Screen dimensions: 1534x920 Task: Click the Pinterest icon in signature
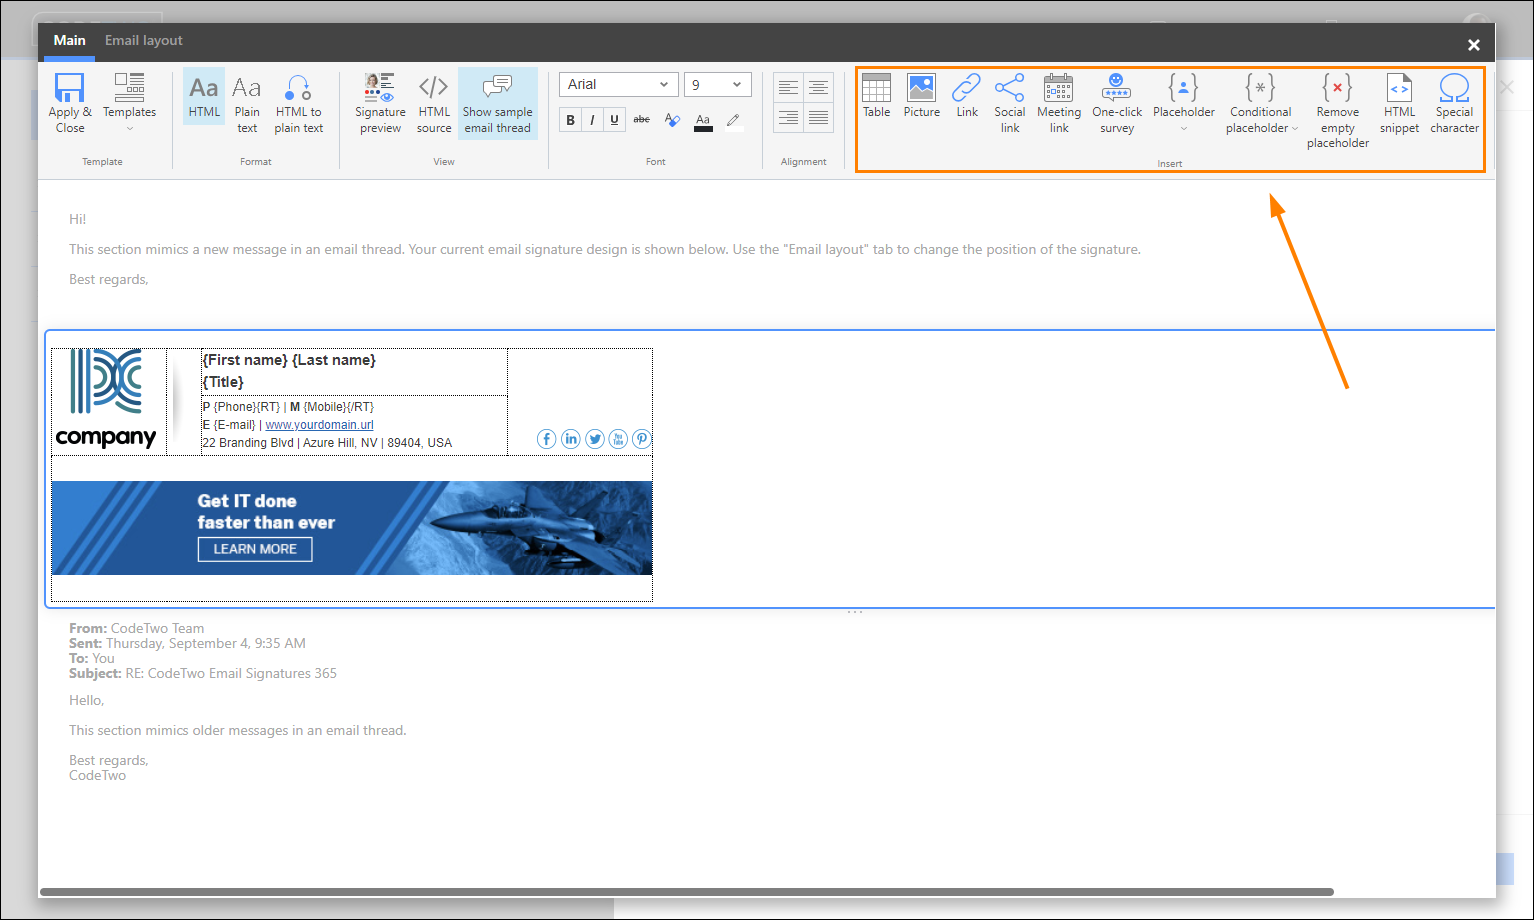[642, 439]
